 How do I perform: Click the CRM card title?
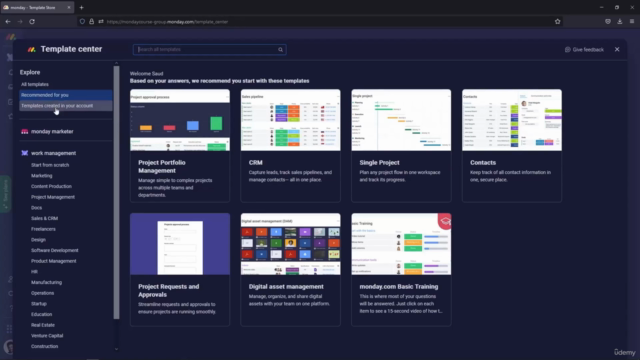click(x=256, y=162)
